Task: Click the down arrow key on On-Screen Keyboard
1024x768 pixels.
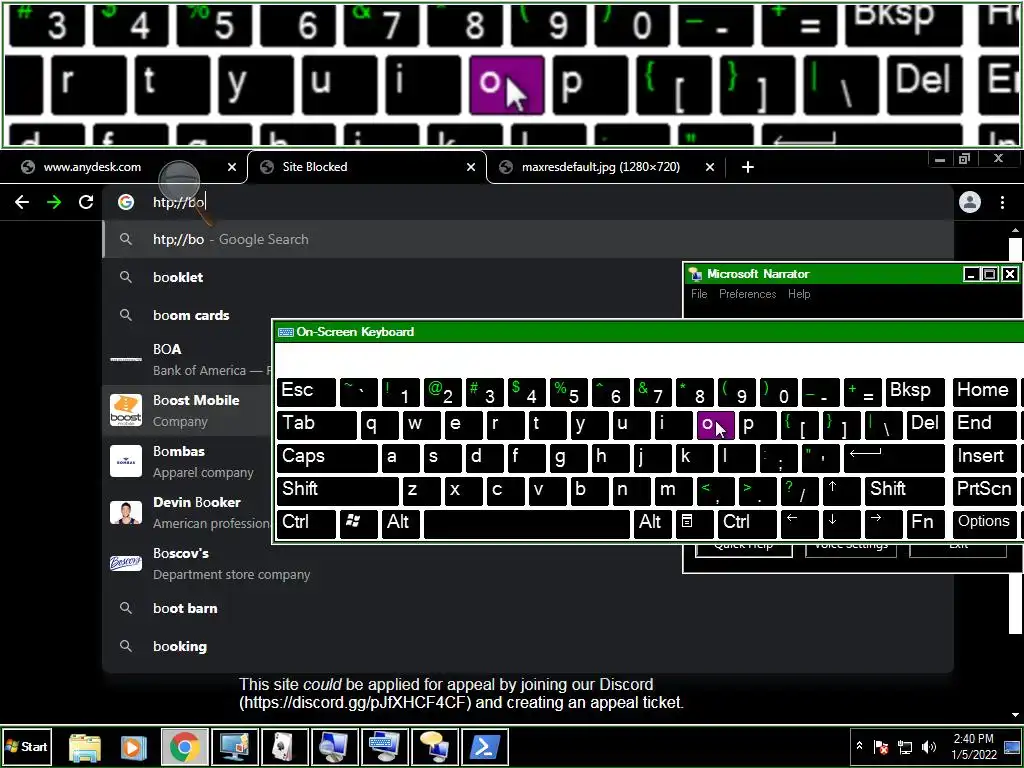Action: (x=841, y=524)
